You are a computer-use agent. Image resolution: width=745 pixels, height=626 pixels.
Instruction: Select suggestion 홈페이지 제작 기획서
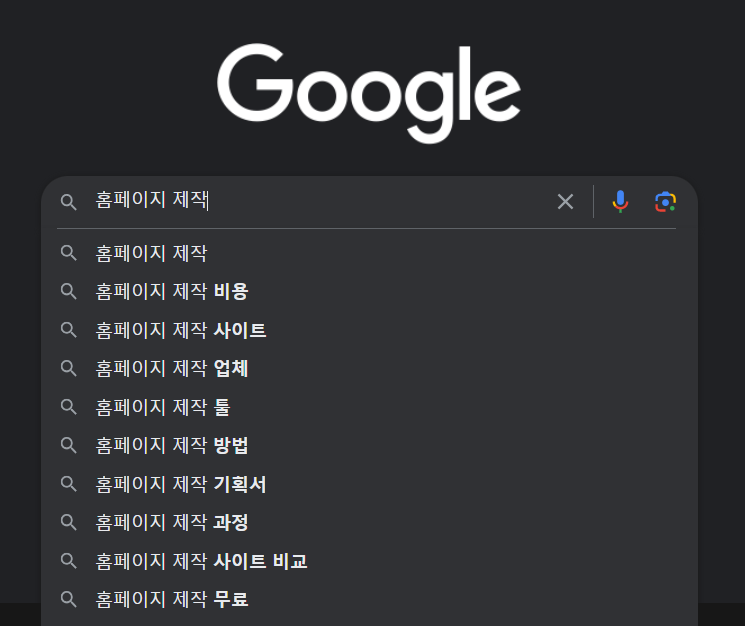[370, 484]
